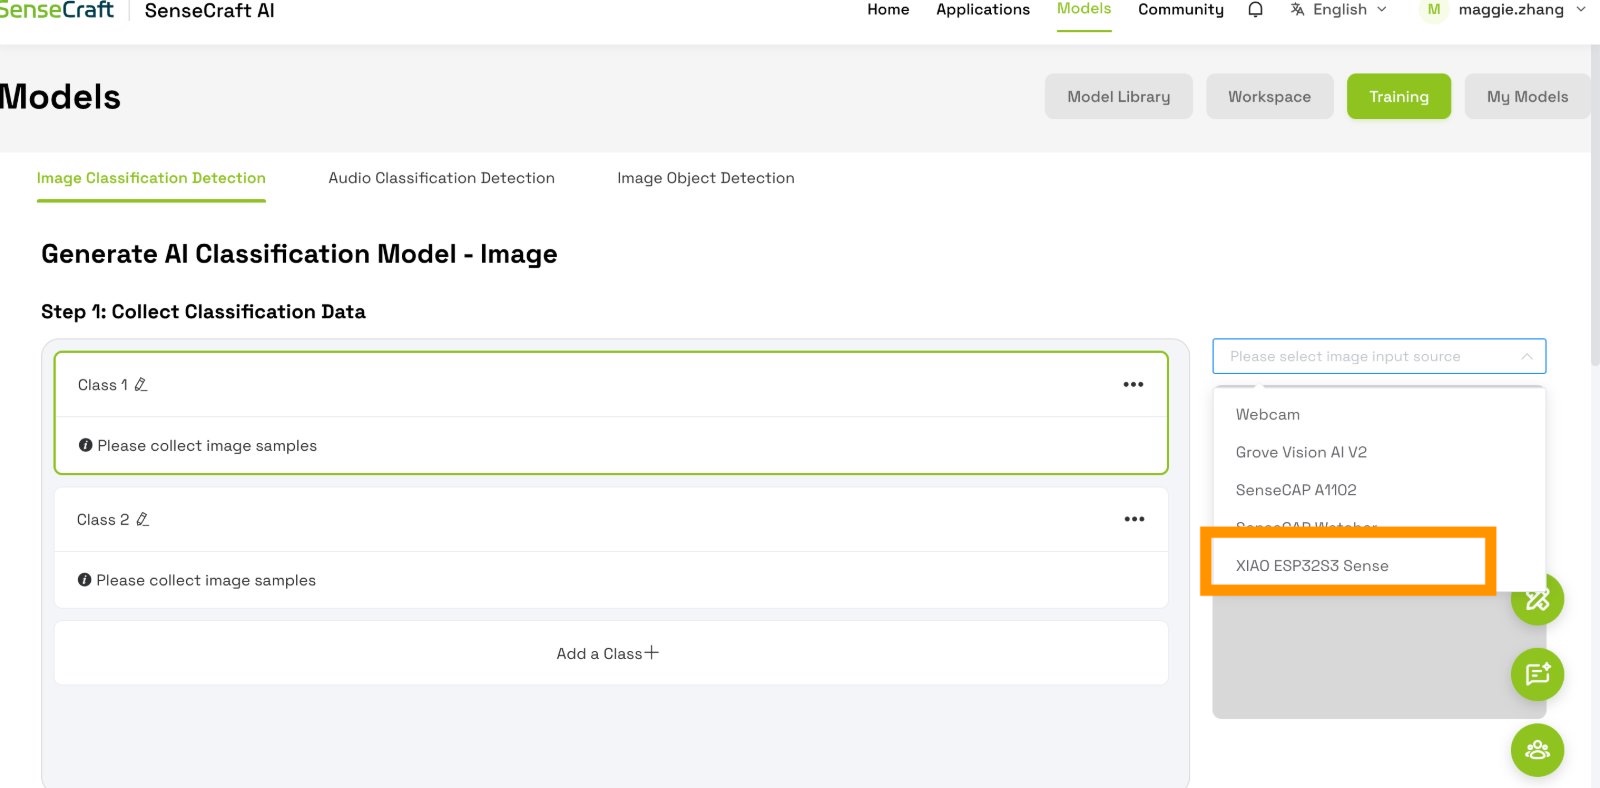Viewport: 1600px width, 788px height.
Task: Click the Training button
Action: (x=1398, y=96)
